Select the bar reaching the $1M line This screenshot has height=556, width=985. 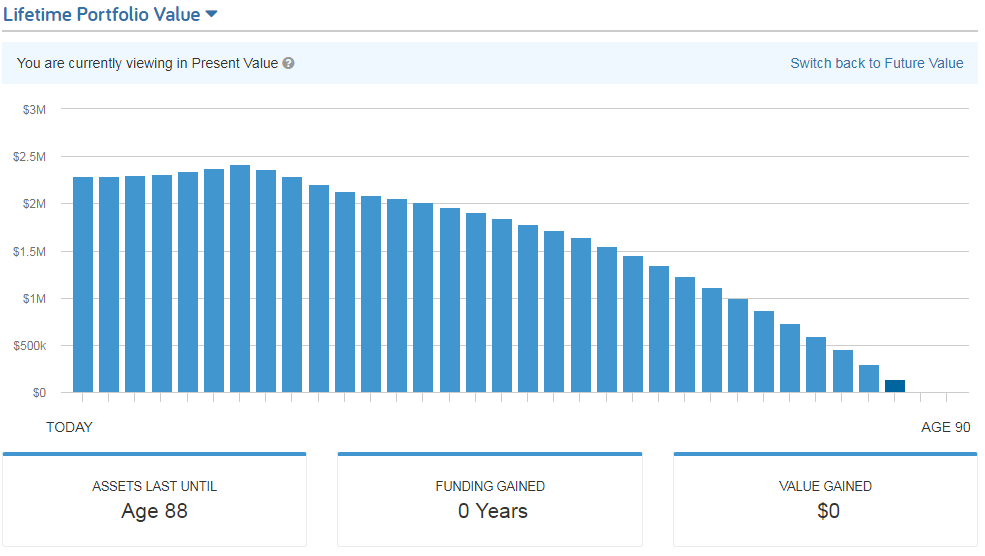click(738, 346)
